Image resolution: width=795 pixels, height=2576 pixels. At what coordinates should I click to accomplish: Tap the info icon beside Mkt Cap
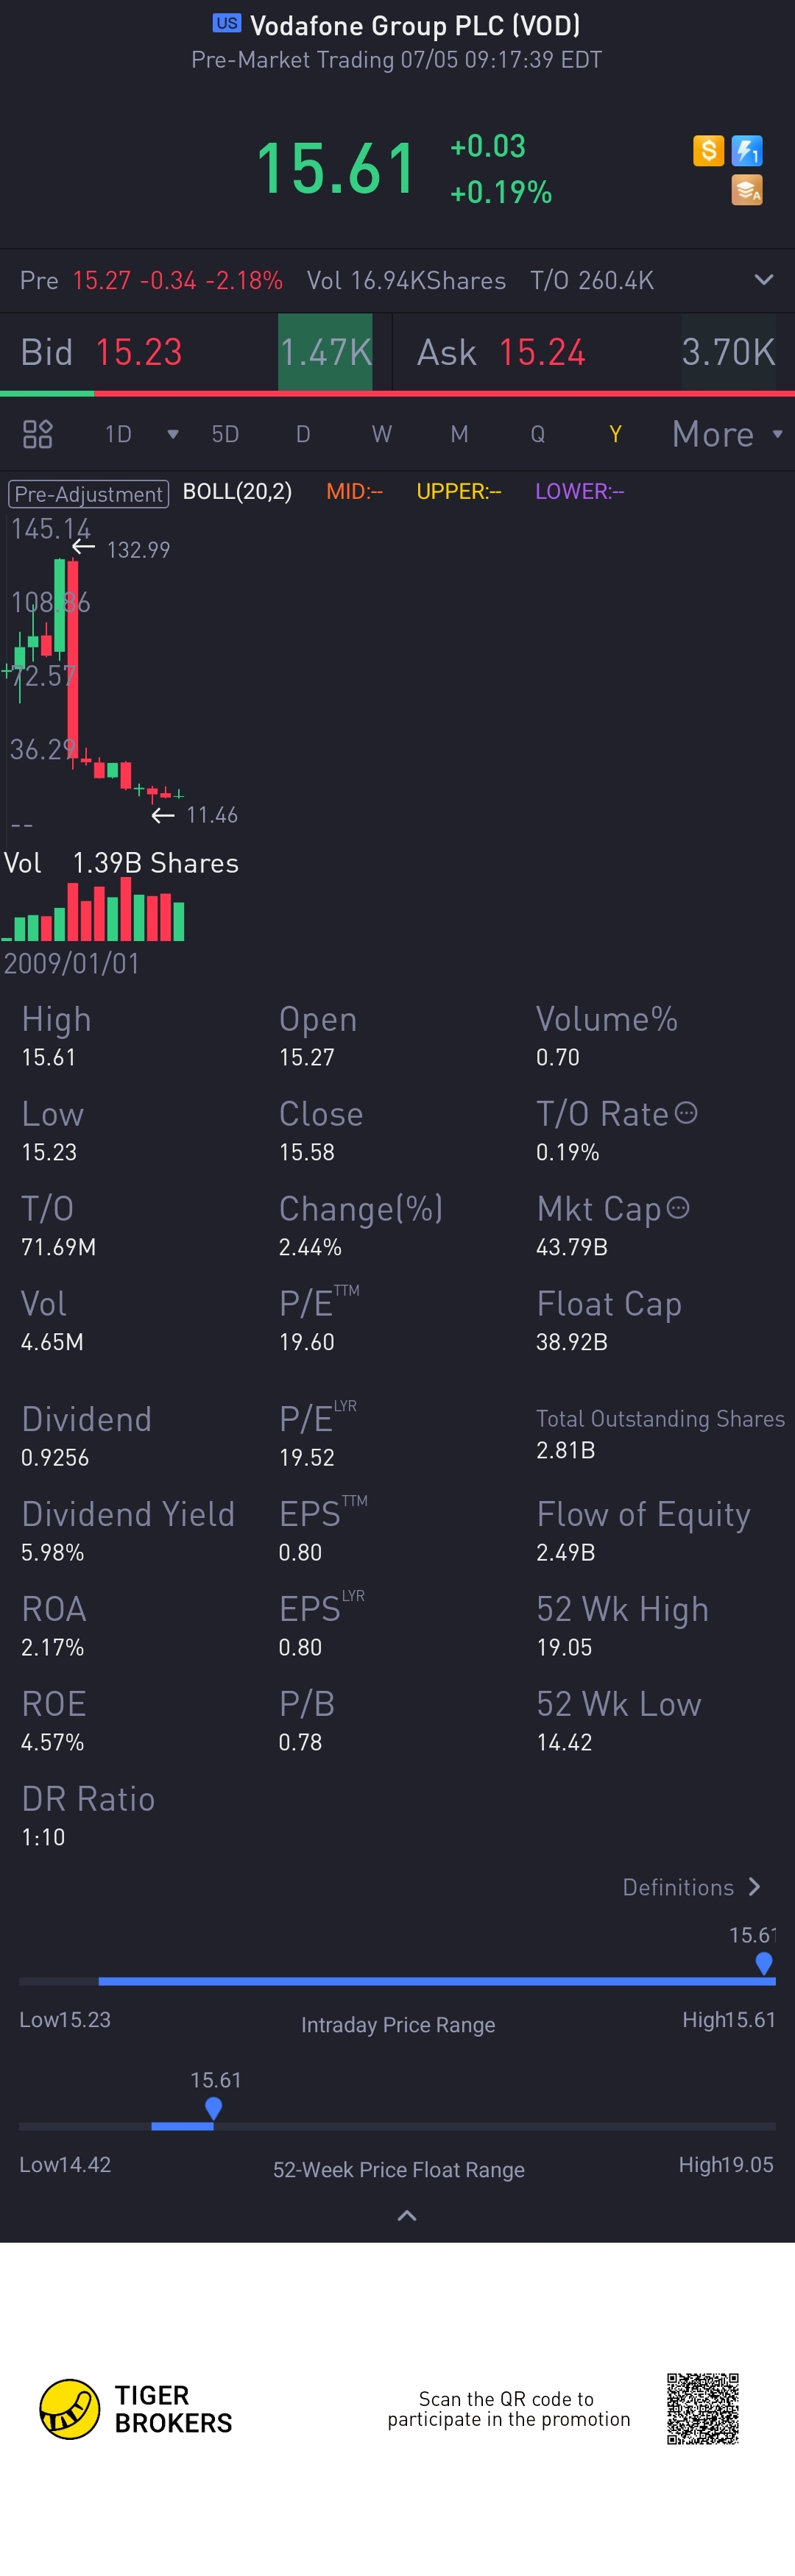[678, 1208]
